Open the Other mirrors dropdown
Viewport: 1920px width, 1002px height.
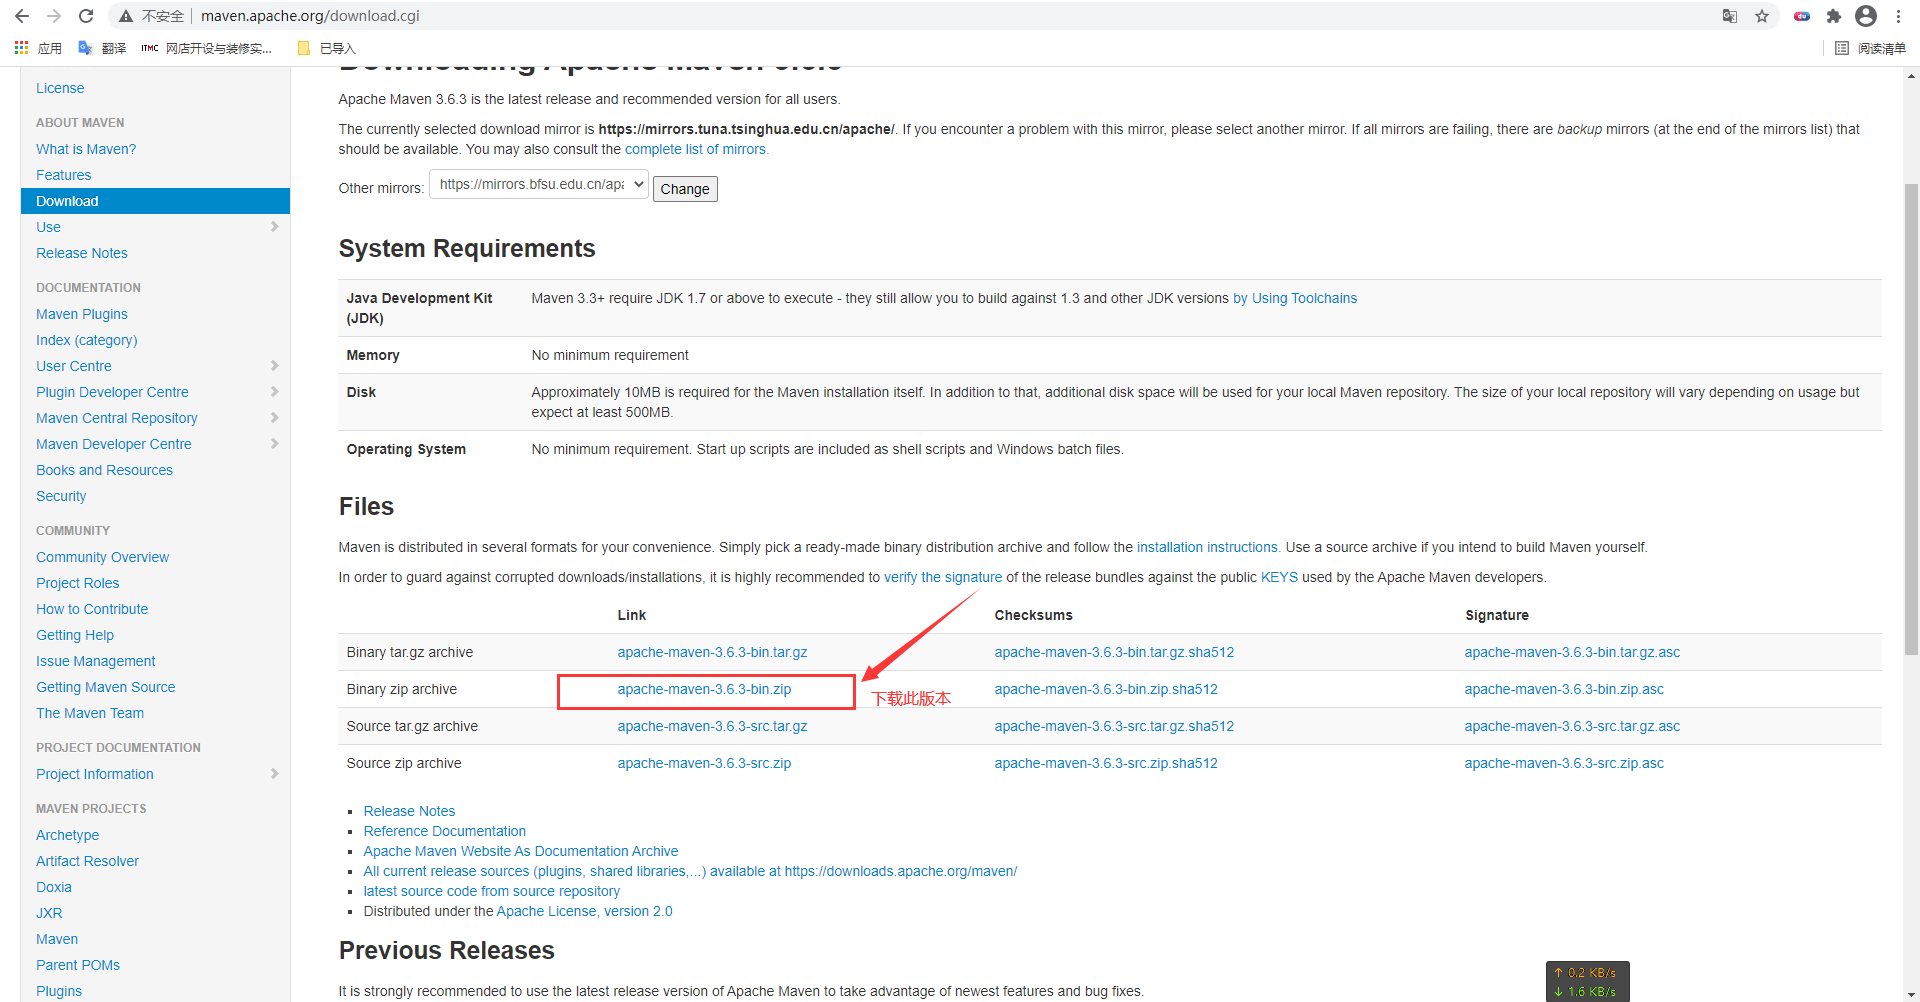[x=539, y=185]
